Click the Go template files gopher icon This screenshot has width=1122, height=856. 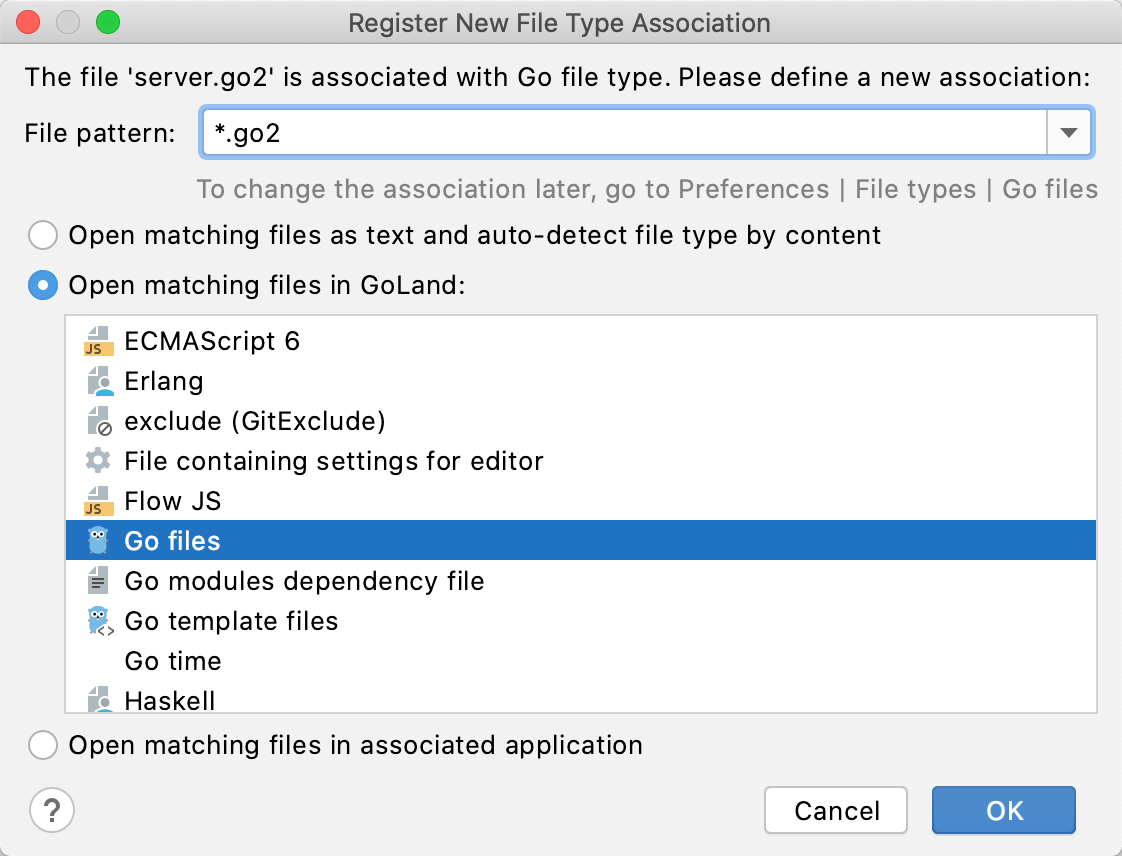tap(98, 621)
